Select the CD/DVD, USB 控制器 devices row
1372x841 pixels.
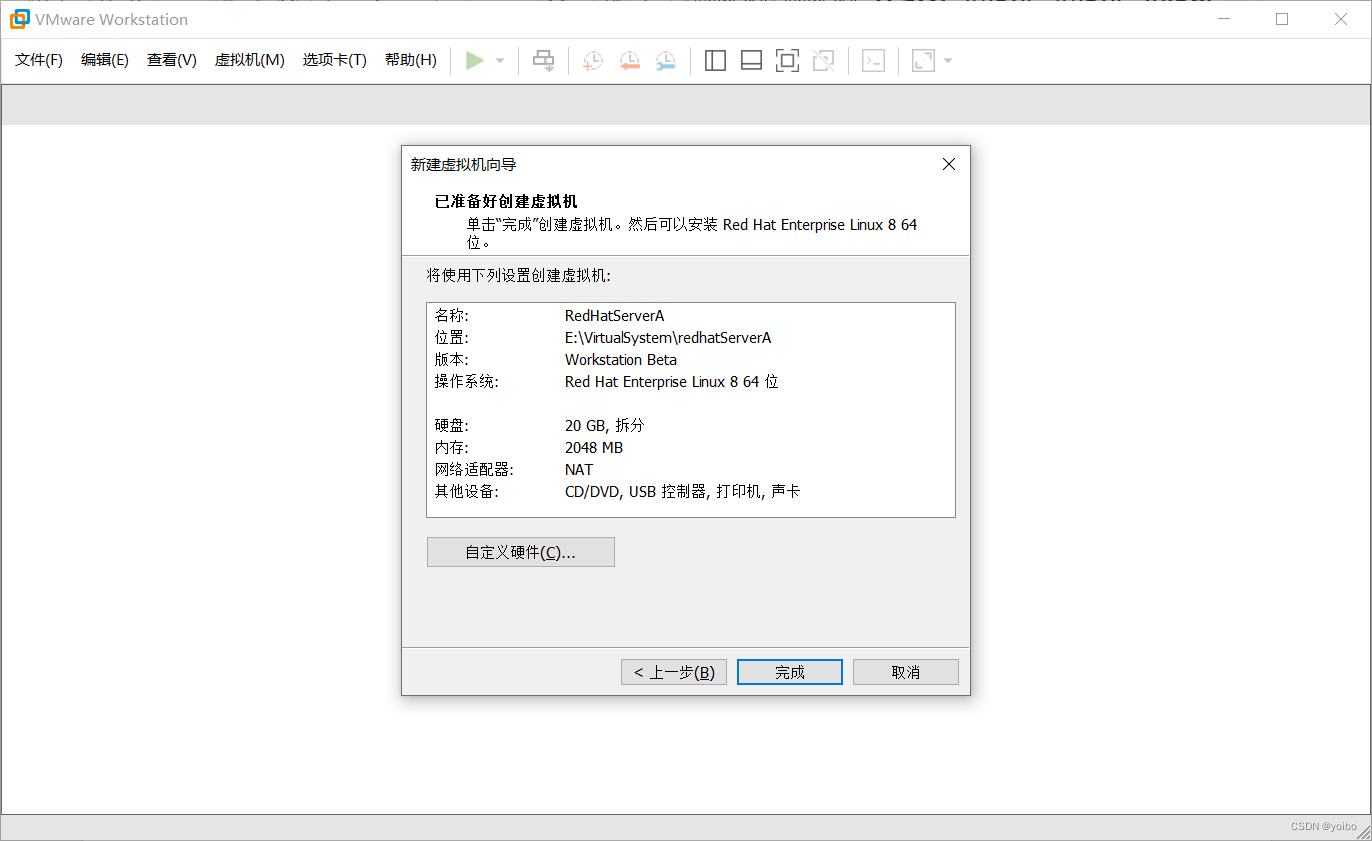coord(682,492)
